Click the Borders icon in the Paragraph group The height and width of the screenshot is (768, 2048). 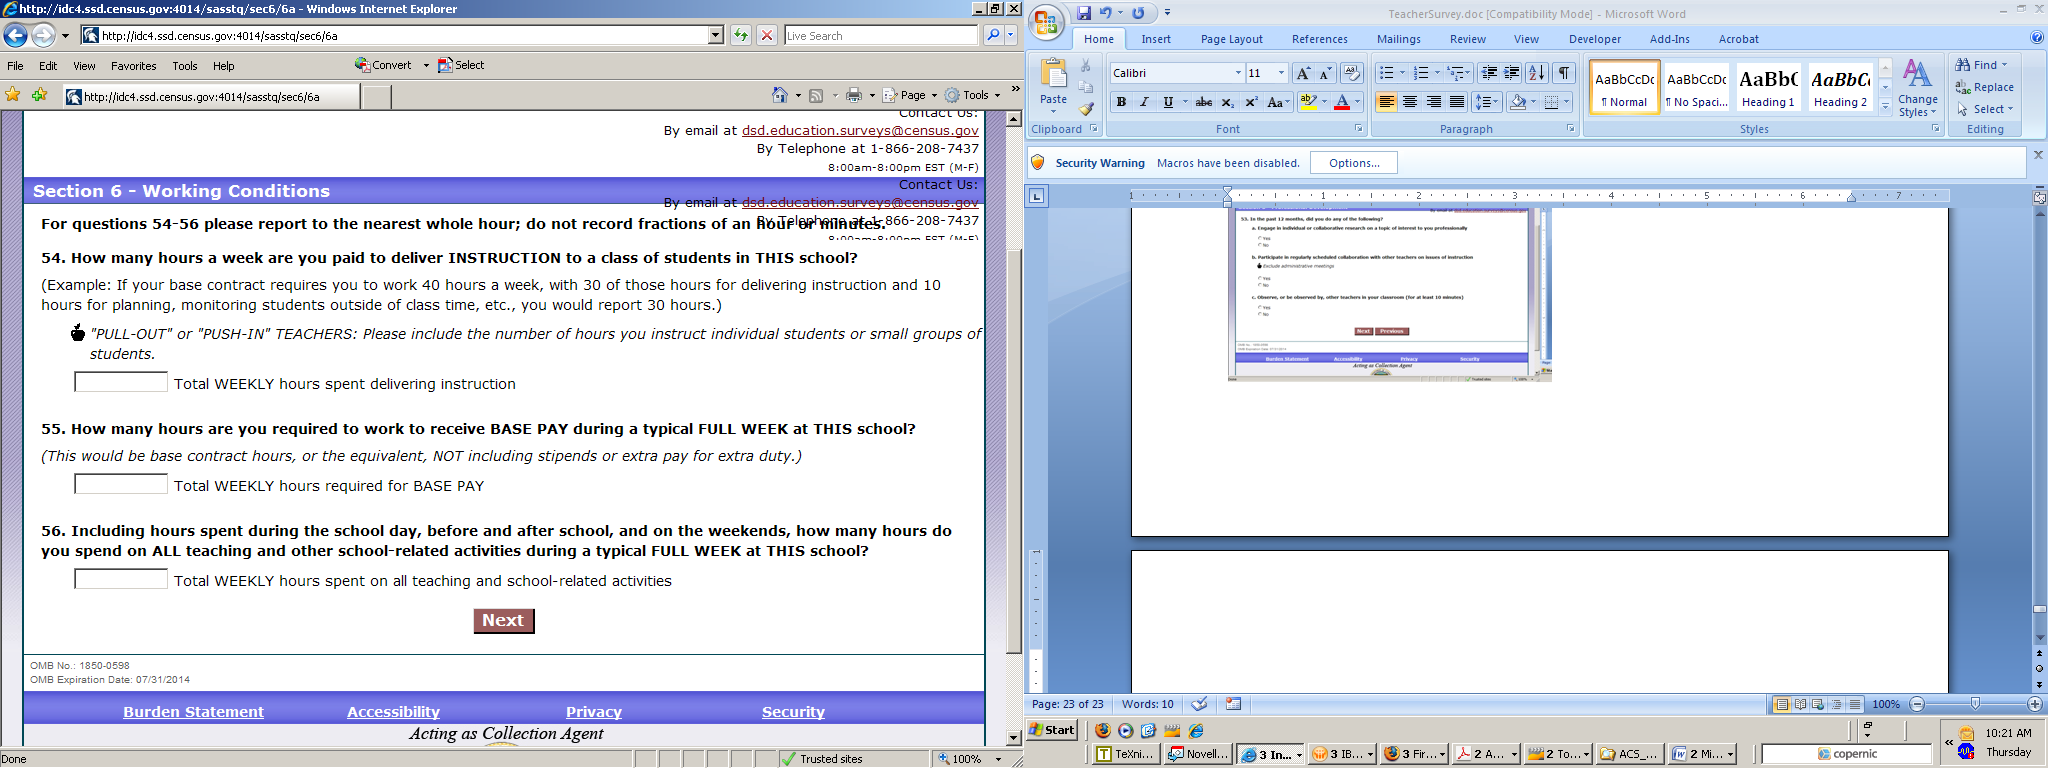[x=1552, y=102]
